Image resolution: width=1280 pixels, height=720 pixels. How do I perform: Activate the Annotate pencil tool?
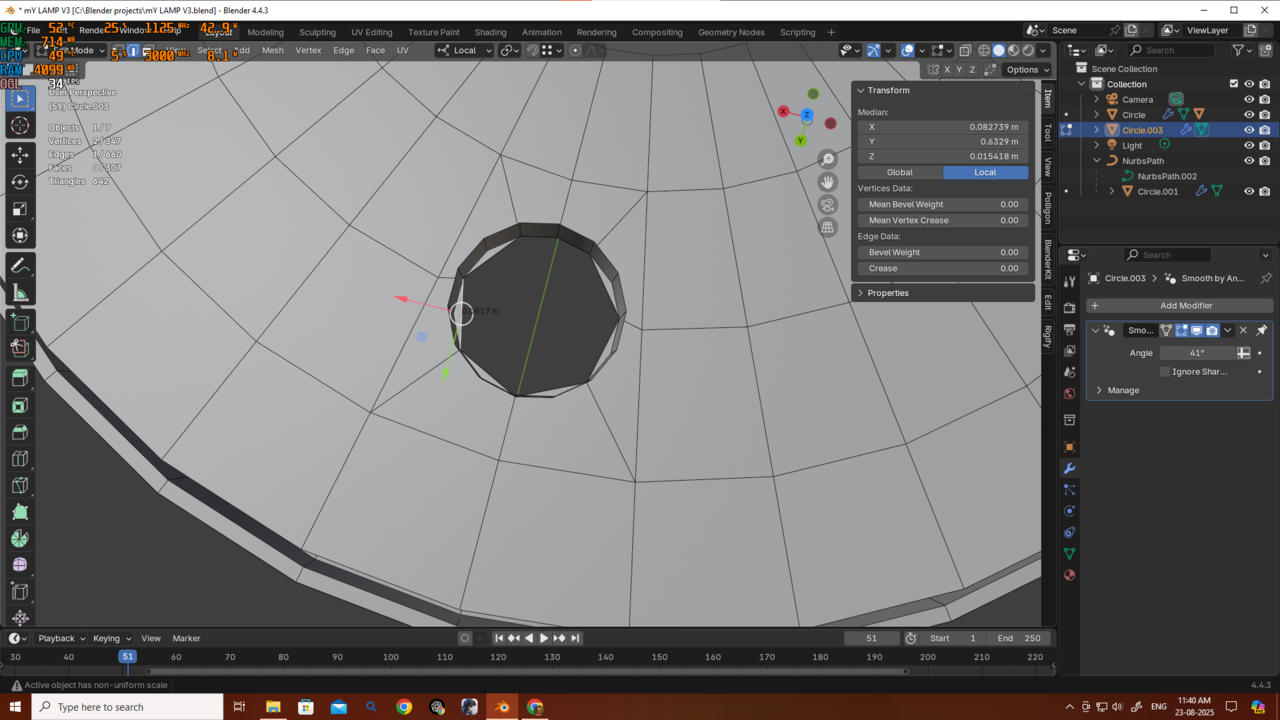coord(20,266)
